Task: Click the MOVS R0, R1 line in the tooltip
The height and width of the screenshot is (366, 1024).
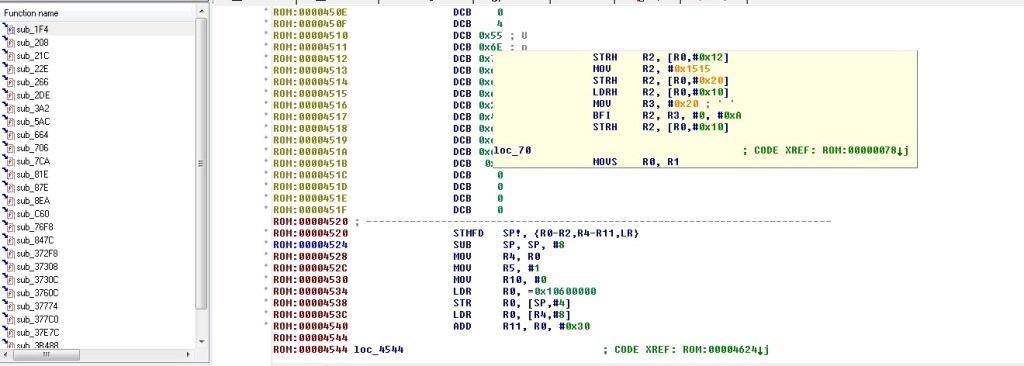Action: (x=636, y=161)
